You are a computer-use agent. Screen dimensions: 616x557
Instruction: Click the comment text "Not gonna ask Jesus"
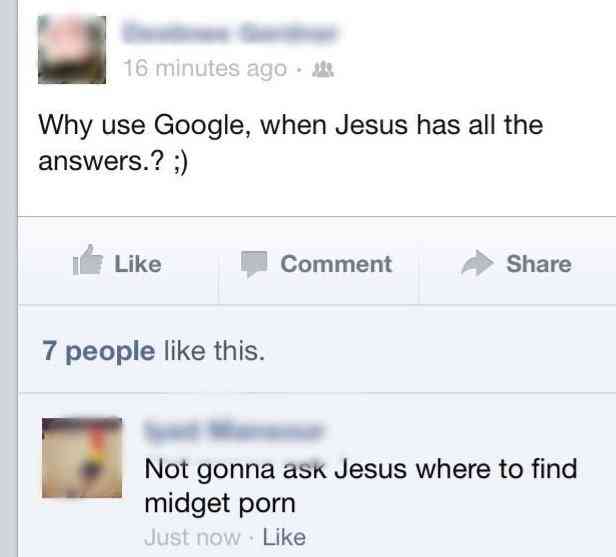[275, 469]
